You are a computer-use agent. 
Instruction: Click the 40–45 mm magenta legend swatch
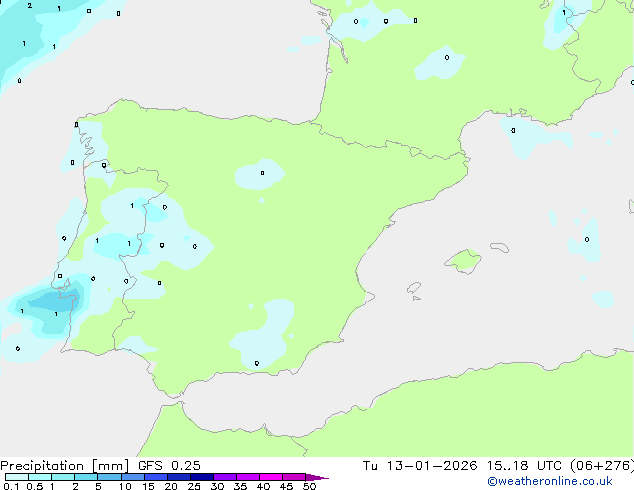pos(271,477)
